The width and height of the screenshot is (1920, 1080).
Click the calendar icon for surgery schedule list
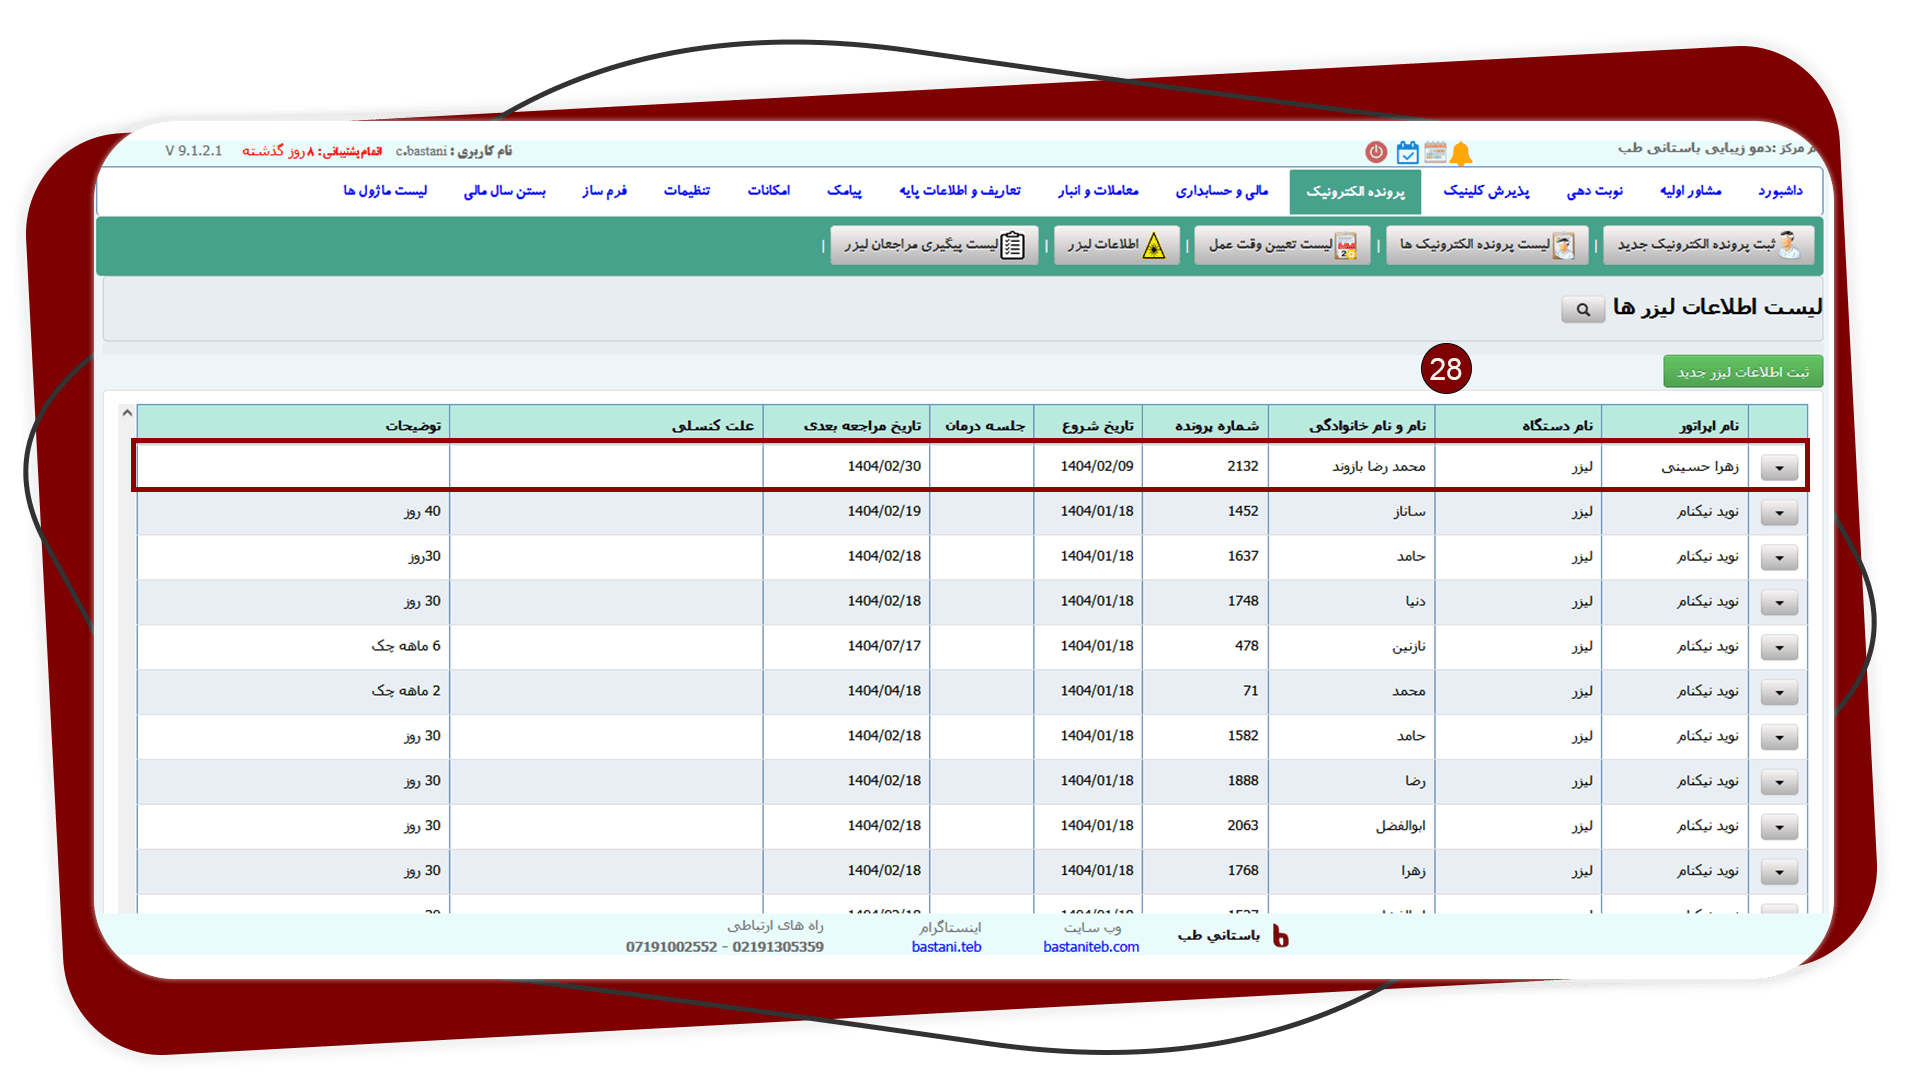[1346, 245]
